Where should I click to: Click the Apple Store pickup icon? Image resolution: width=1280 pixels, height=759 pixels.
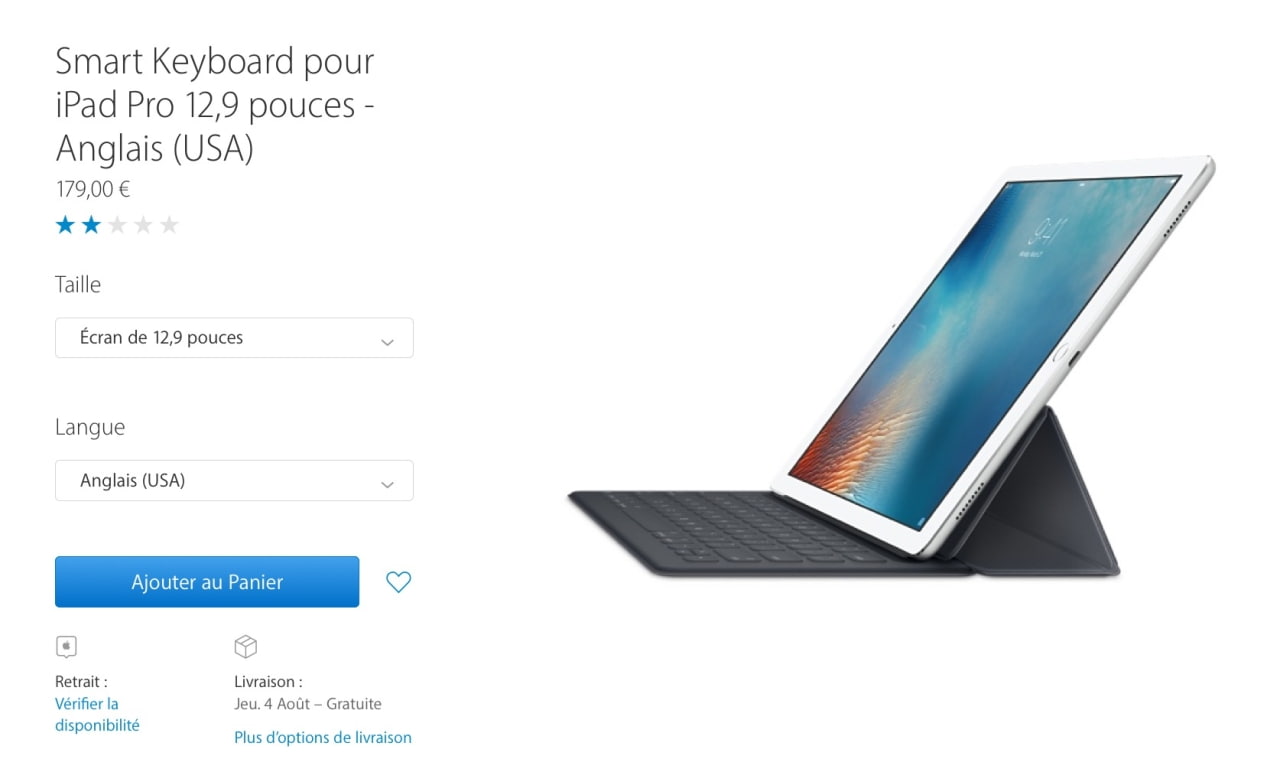tap(66, 646)
